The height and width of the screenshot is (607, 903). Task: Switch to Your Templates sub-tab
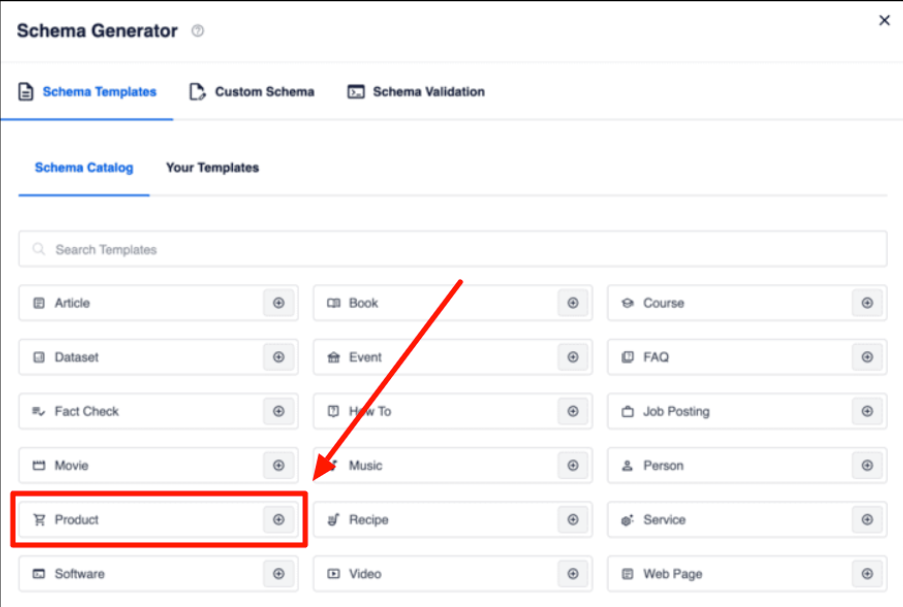[x=213, y=168]
